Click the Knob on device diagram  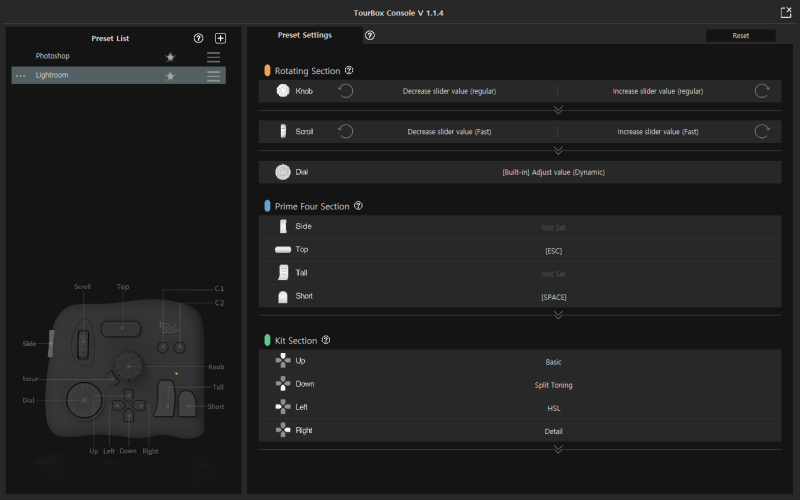click(128, 366)
